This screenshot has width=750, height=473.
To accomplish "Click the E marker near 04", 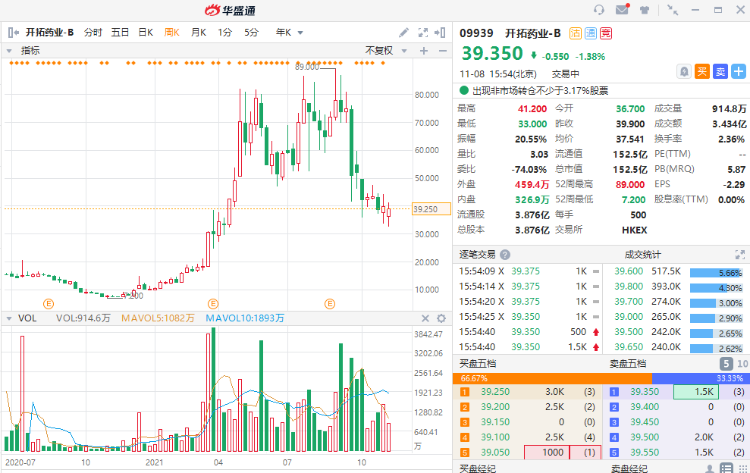I will 213,304.
